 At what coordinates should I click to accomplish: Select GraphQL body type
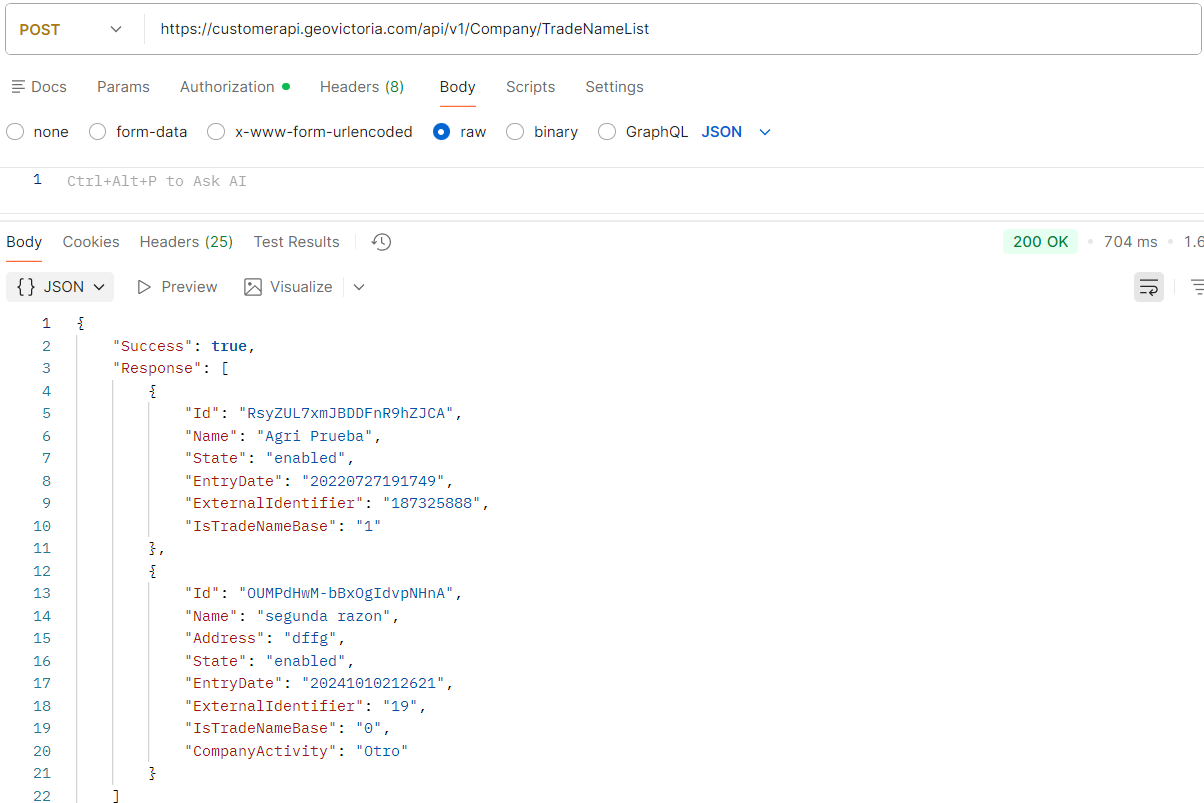pos(607,132)
